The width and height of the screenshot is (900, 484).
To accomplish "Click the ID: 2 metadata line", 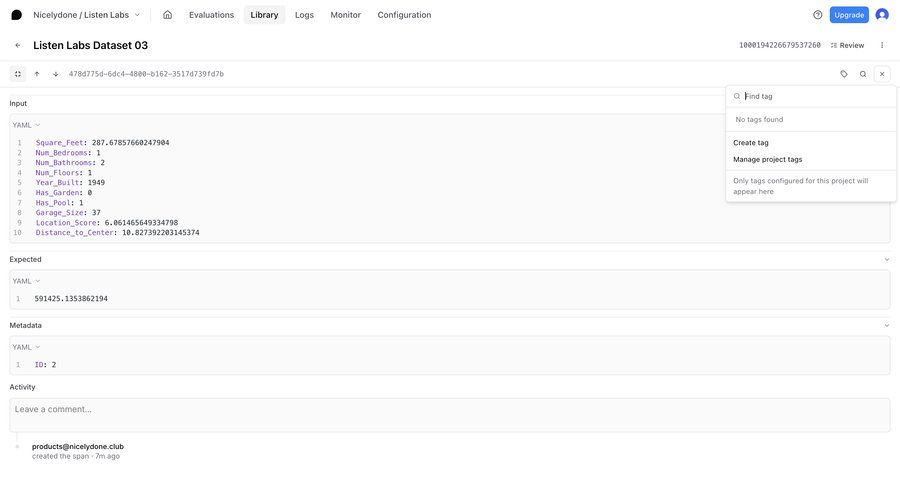I will point(45,365).
